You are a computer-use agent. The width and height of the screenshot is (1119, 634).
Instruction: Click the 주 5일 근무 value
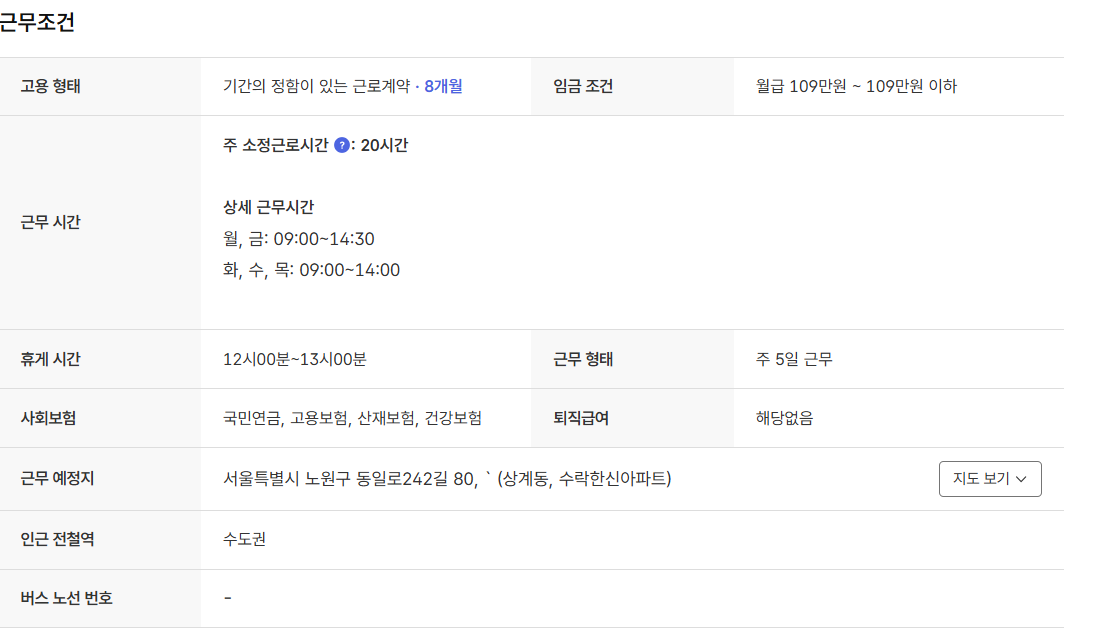pos(794,359)
